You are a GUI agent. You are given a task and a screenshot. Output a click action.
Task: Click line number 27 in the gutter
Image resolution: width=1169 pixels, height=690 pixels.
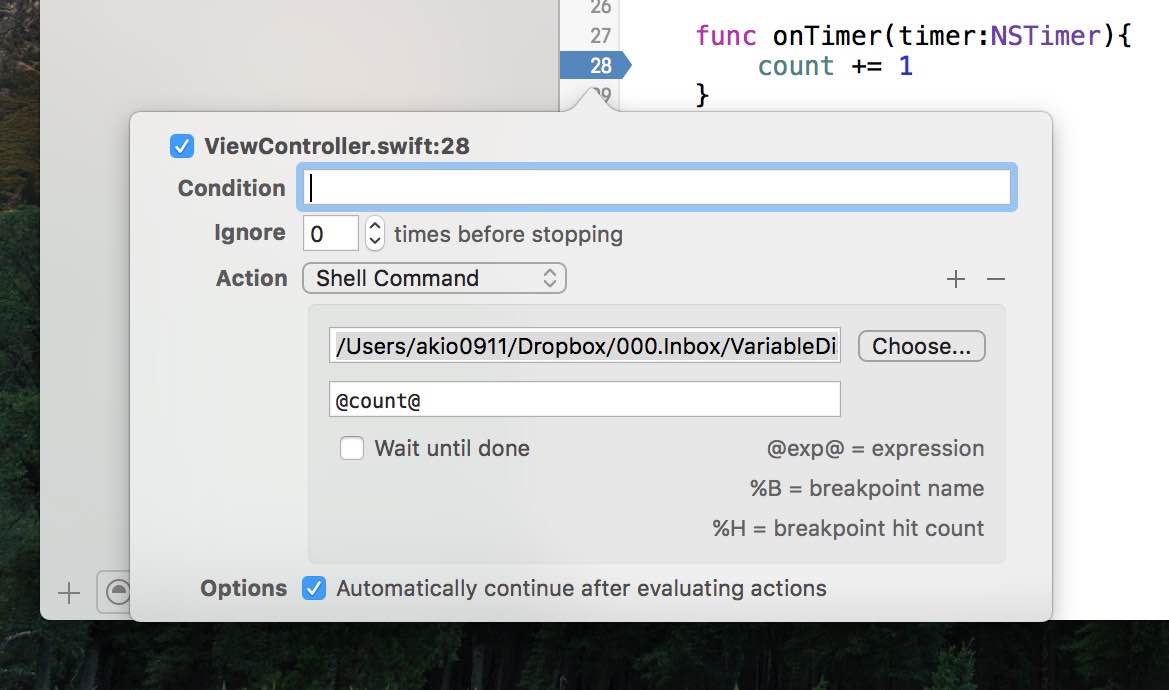(x=600, y=36)
